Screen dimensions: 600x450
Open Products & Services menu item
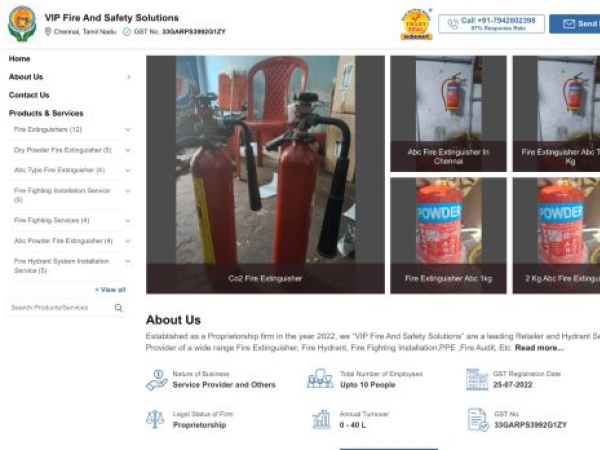46,113
